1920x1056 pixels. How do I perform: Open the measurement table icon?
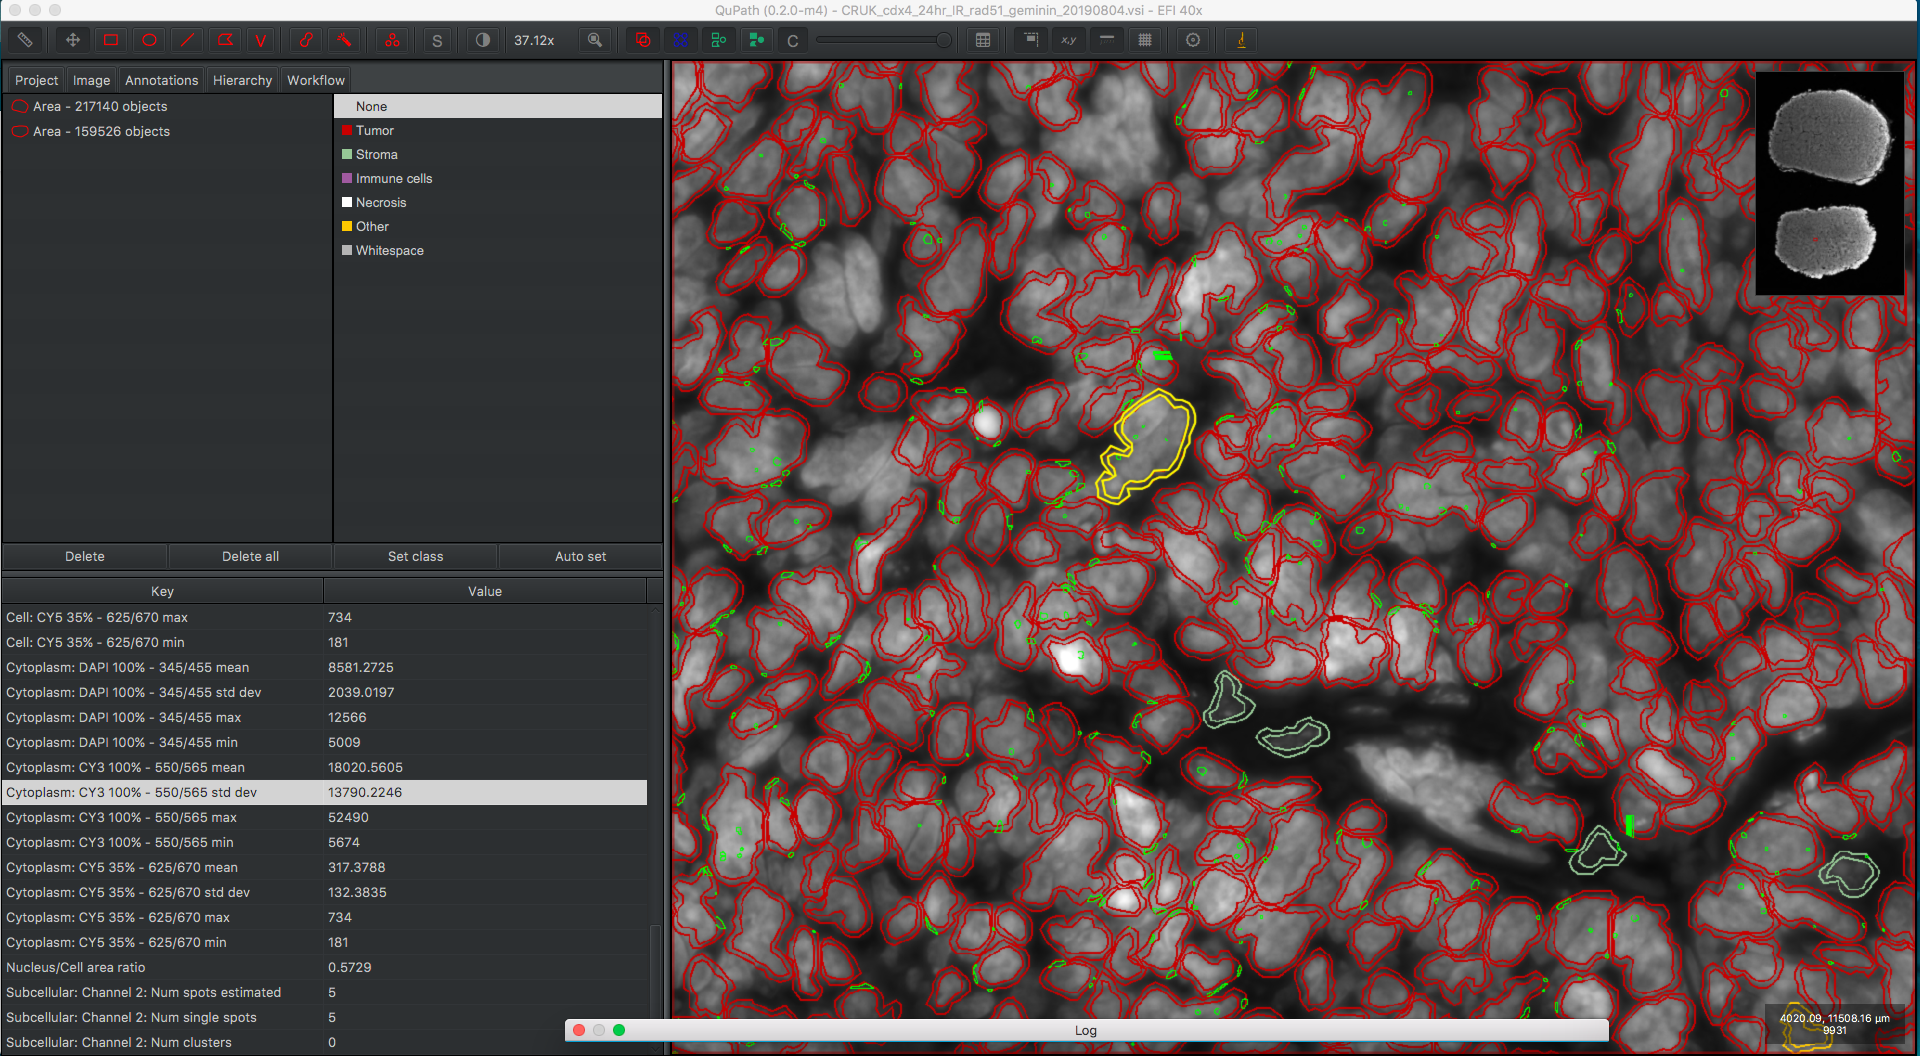click(983, 40)
